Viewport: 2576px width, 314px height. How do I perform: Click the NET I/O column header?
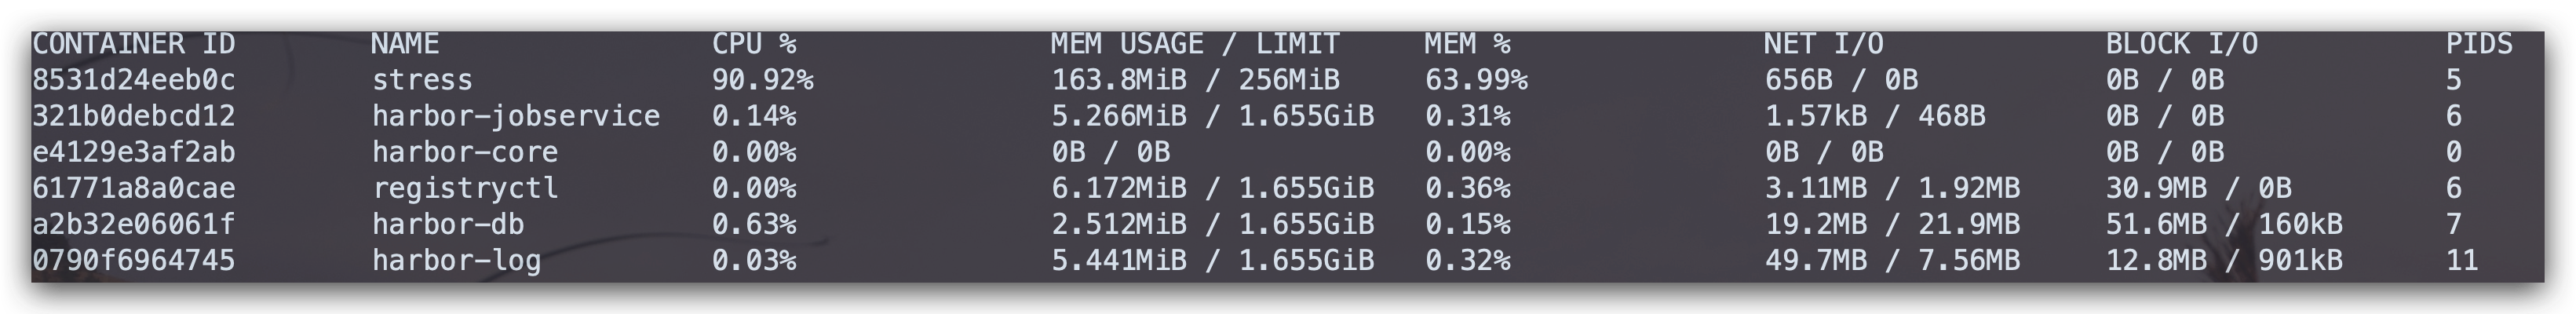1823,44
